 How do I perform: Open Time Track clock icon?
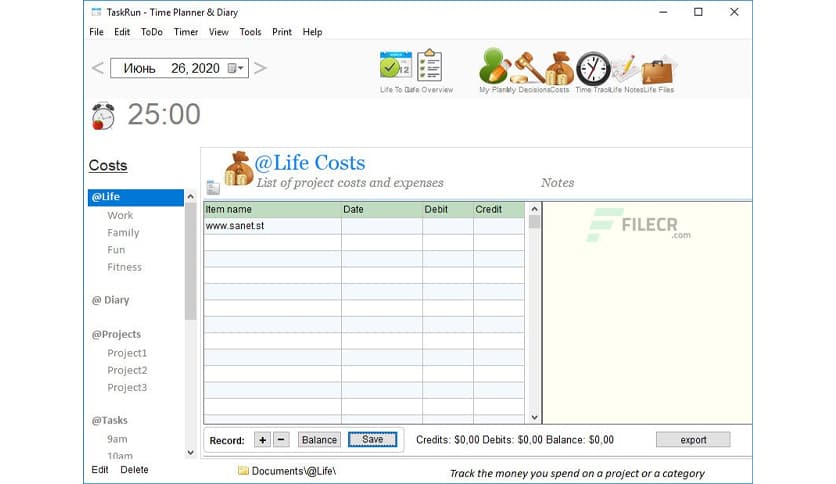[x=593, y=67]
